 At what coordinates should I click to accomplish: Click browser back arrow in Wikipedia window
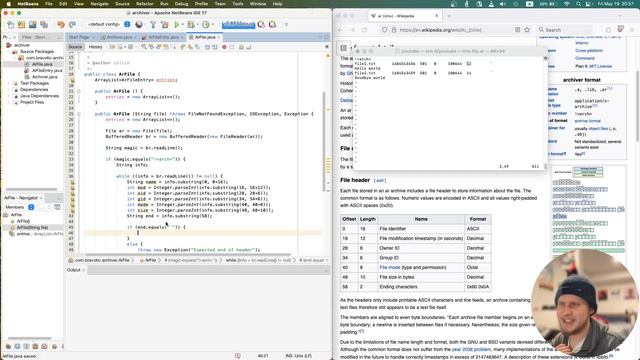click(340, 30)
